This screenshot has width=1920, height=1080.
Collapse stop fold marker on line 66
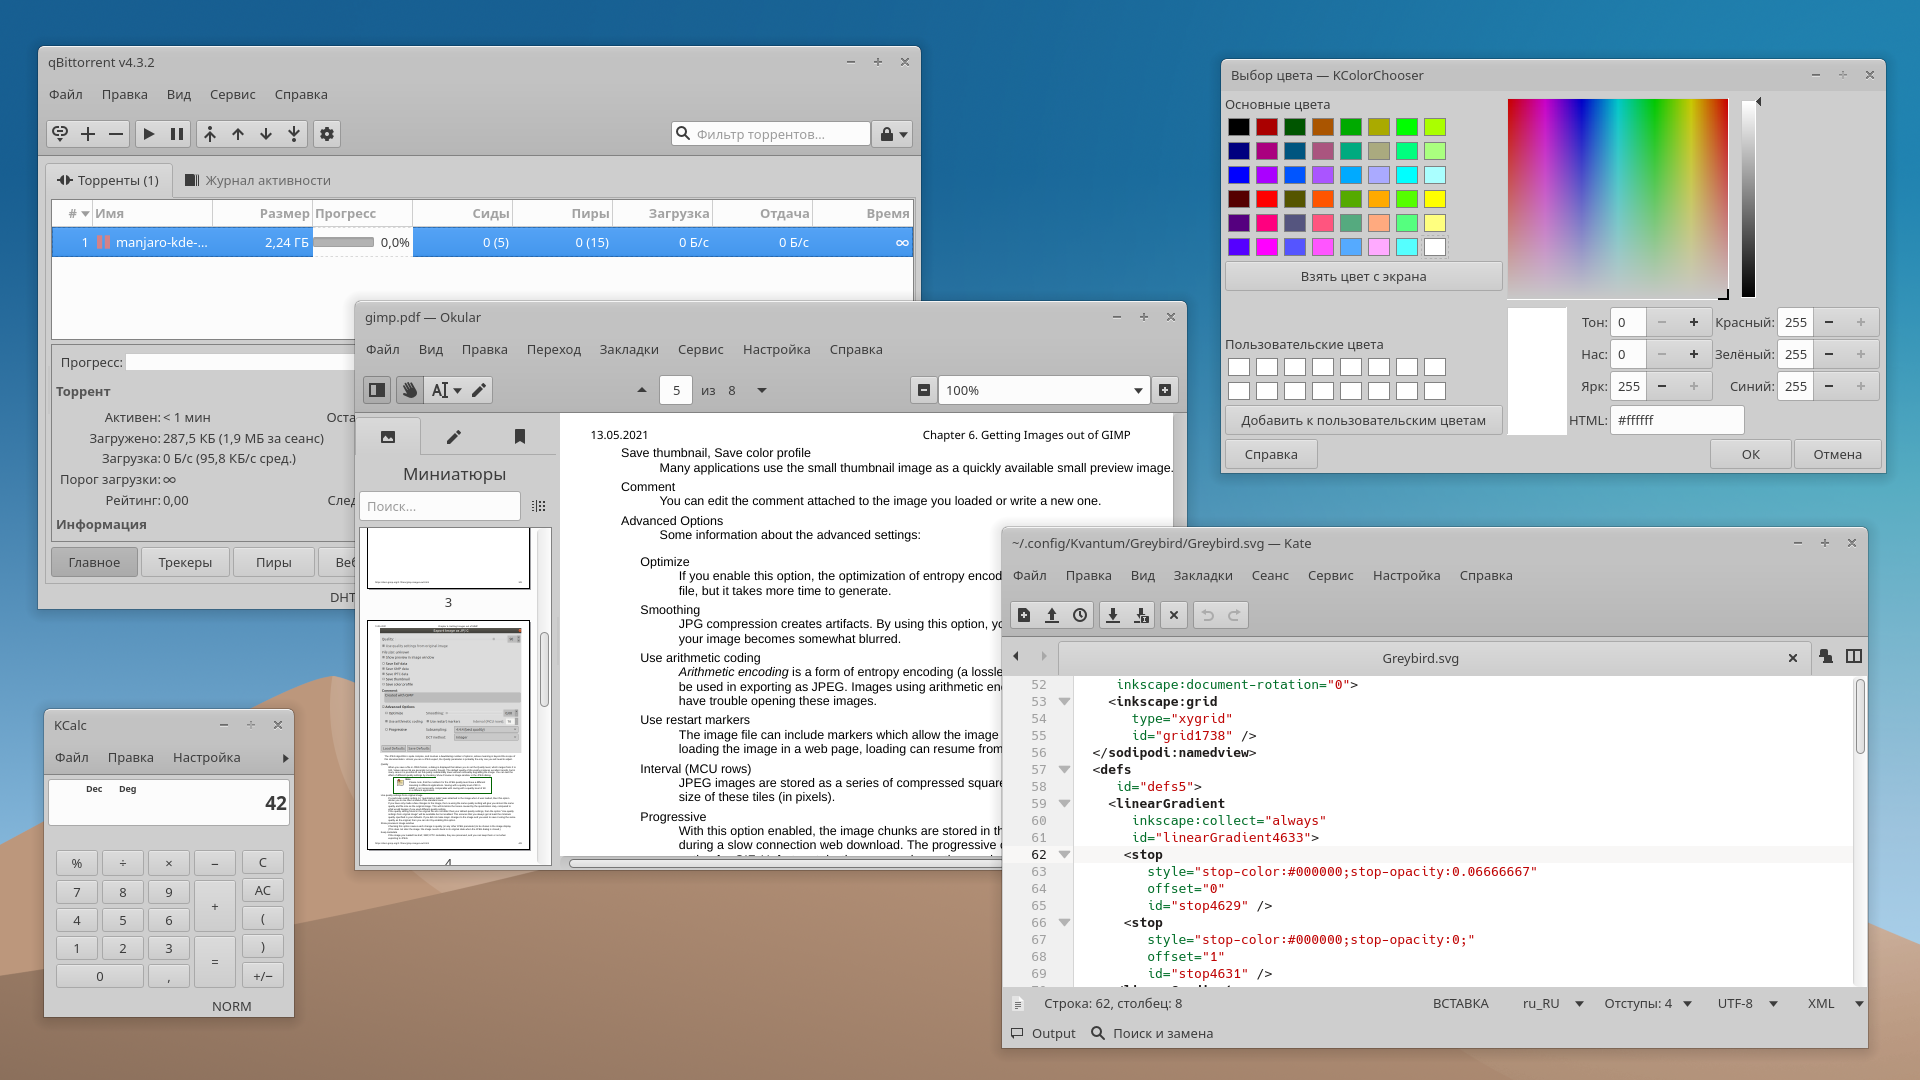tap(1064, 923)
